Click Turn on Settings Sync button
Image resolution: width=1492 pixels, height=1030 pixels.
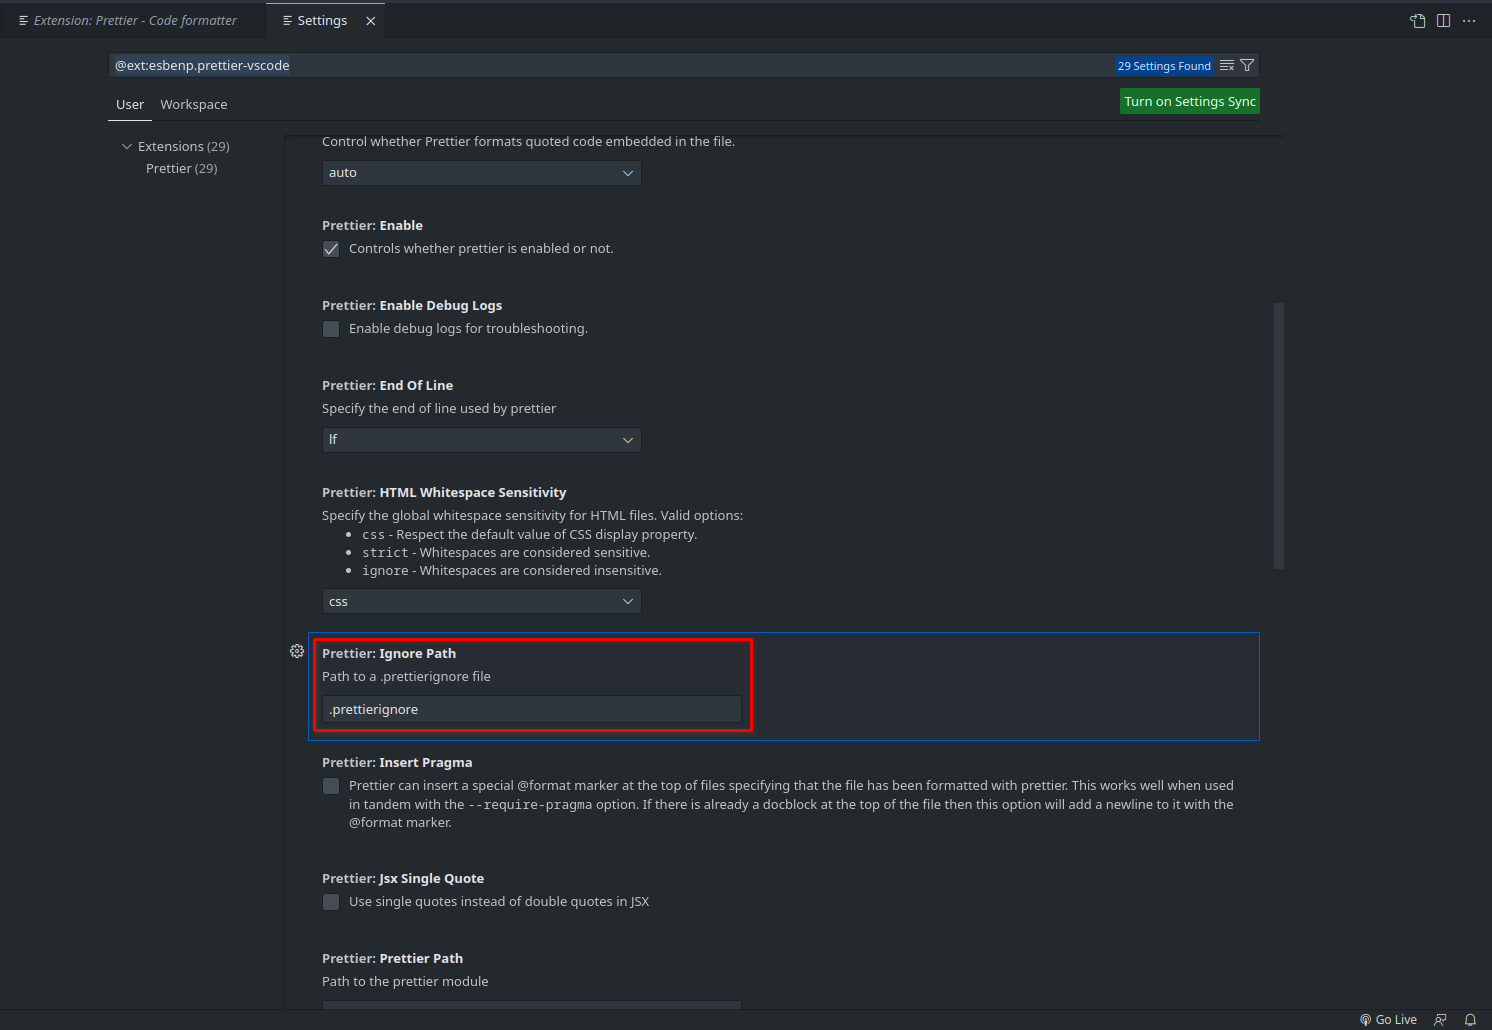(1190, 101)
